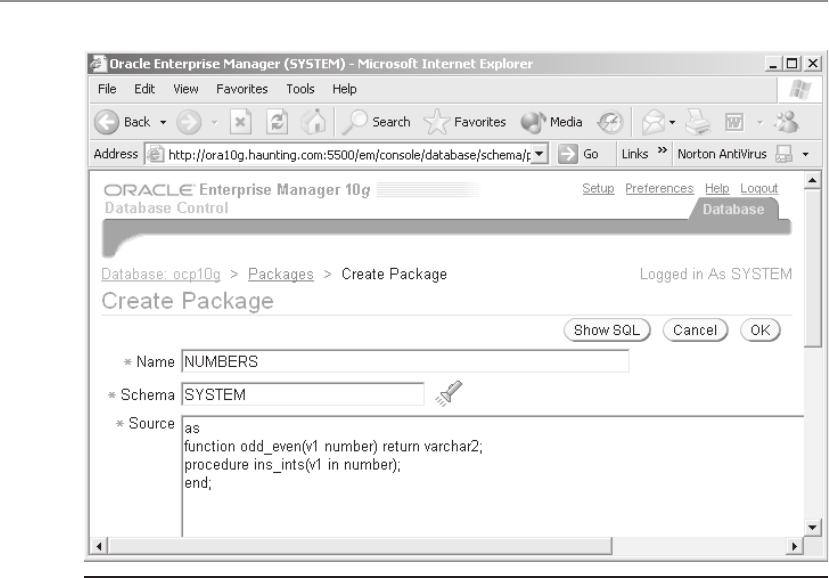Open the Forward button history dropdown
This screenshot has height=578, width=829.
(215, 123)
